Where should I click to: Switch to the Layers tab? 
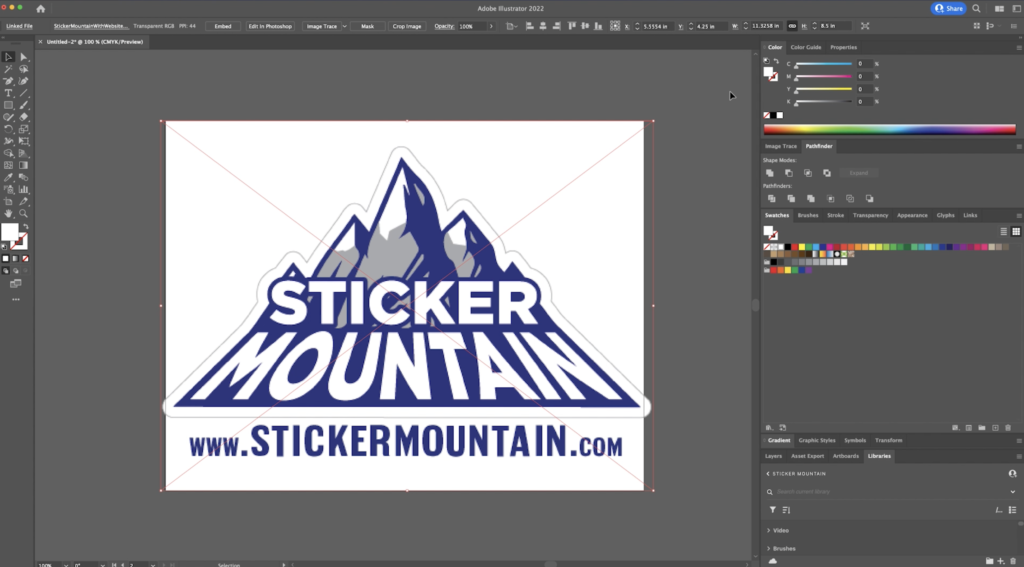(773, 456)
